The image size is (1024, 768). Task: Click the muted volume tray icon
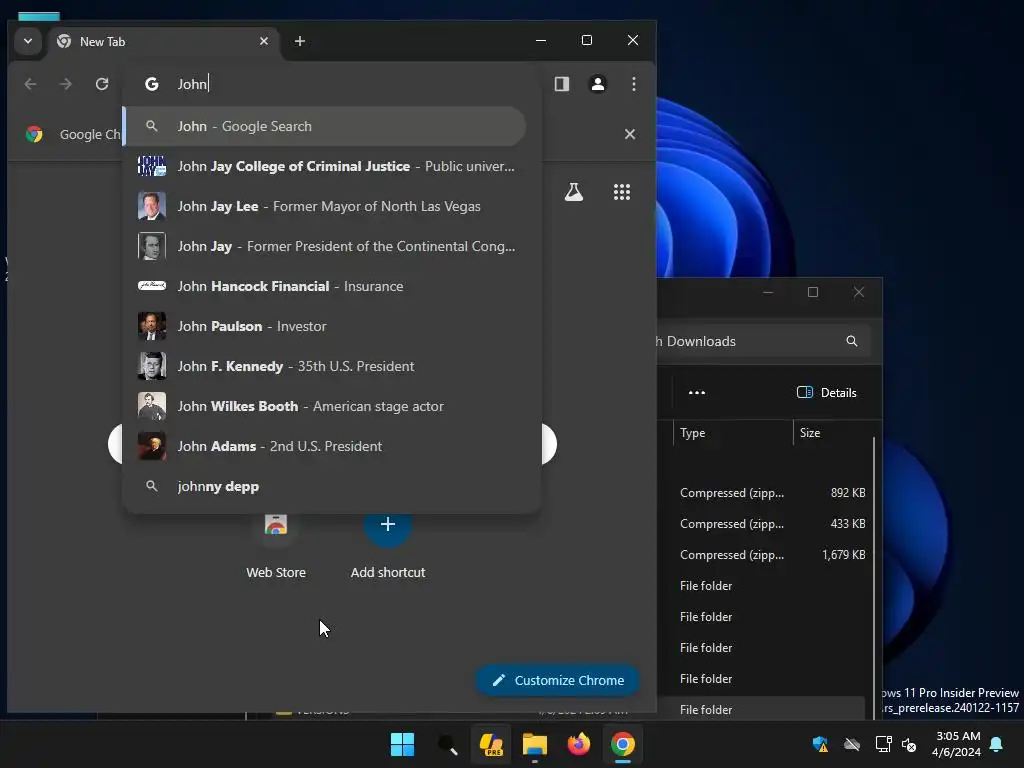coord(909,744)
